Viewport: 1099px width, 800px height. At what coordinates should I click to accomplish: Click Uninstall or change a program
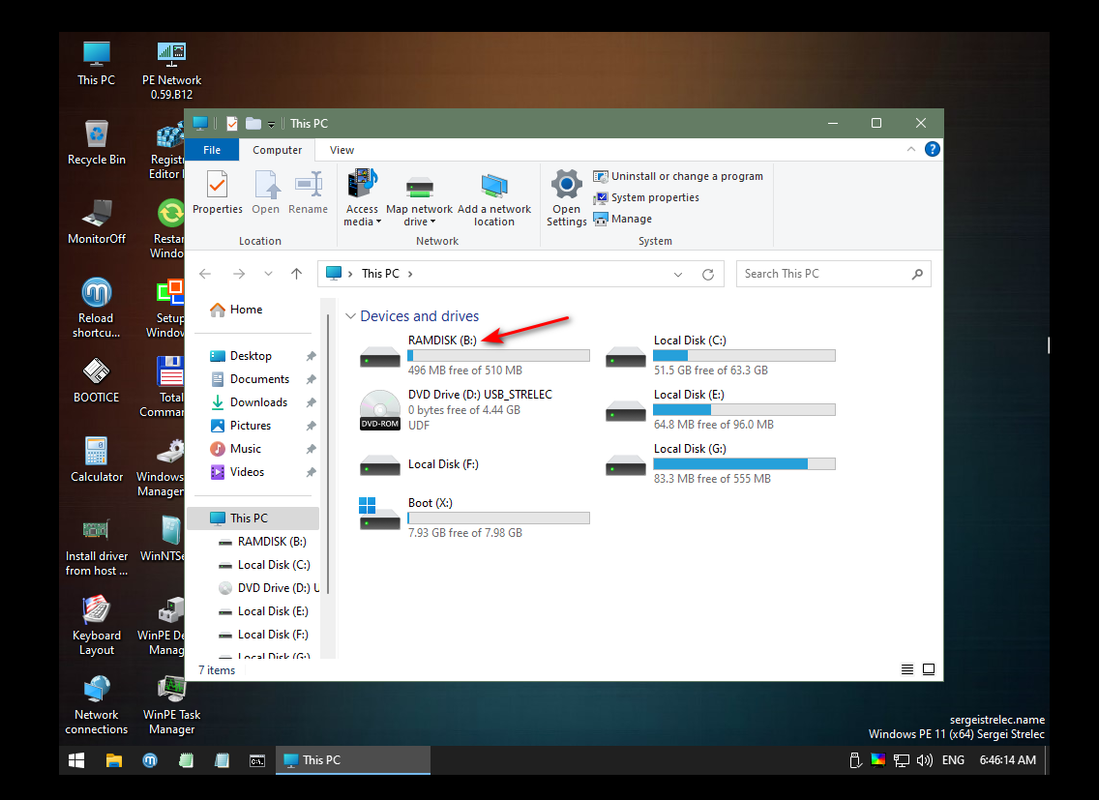678,177
